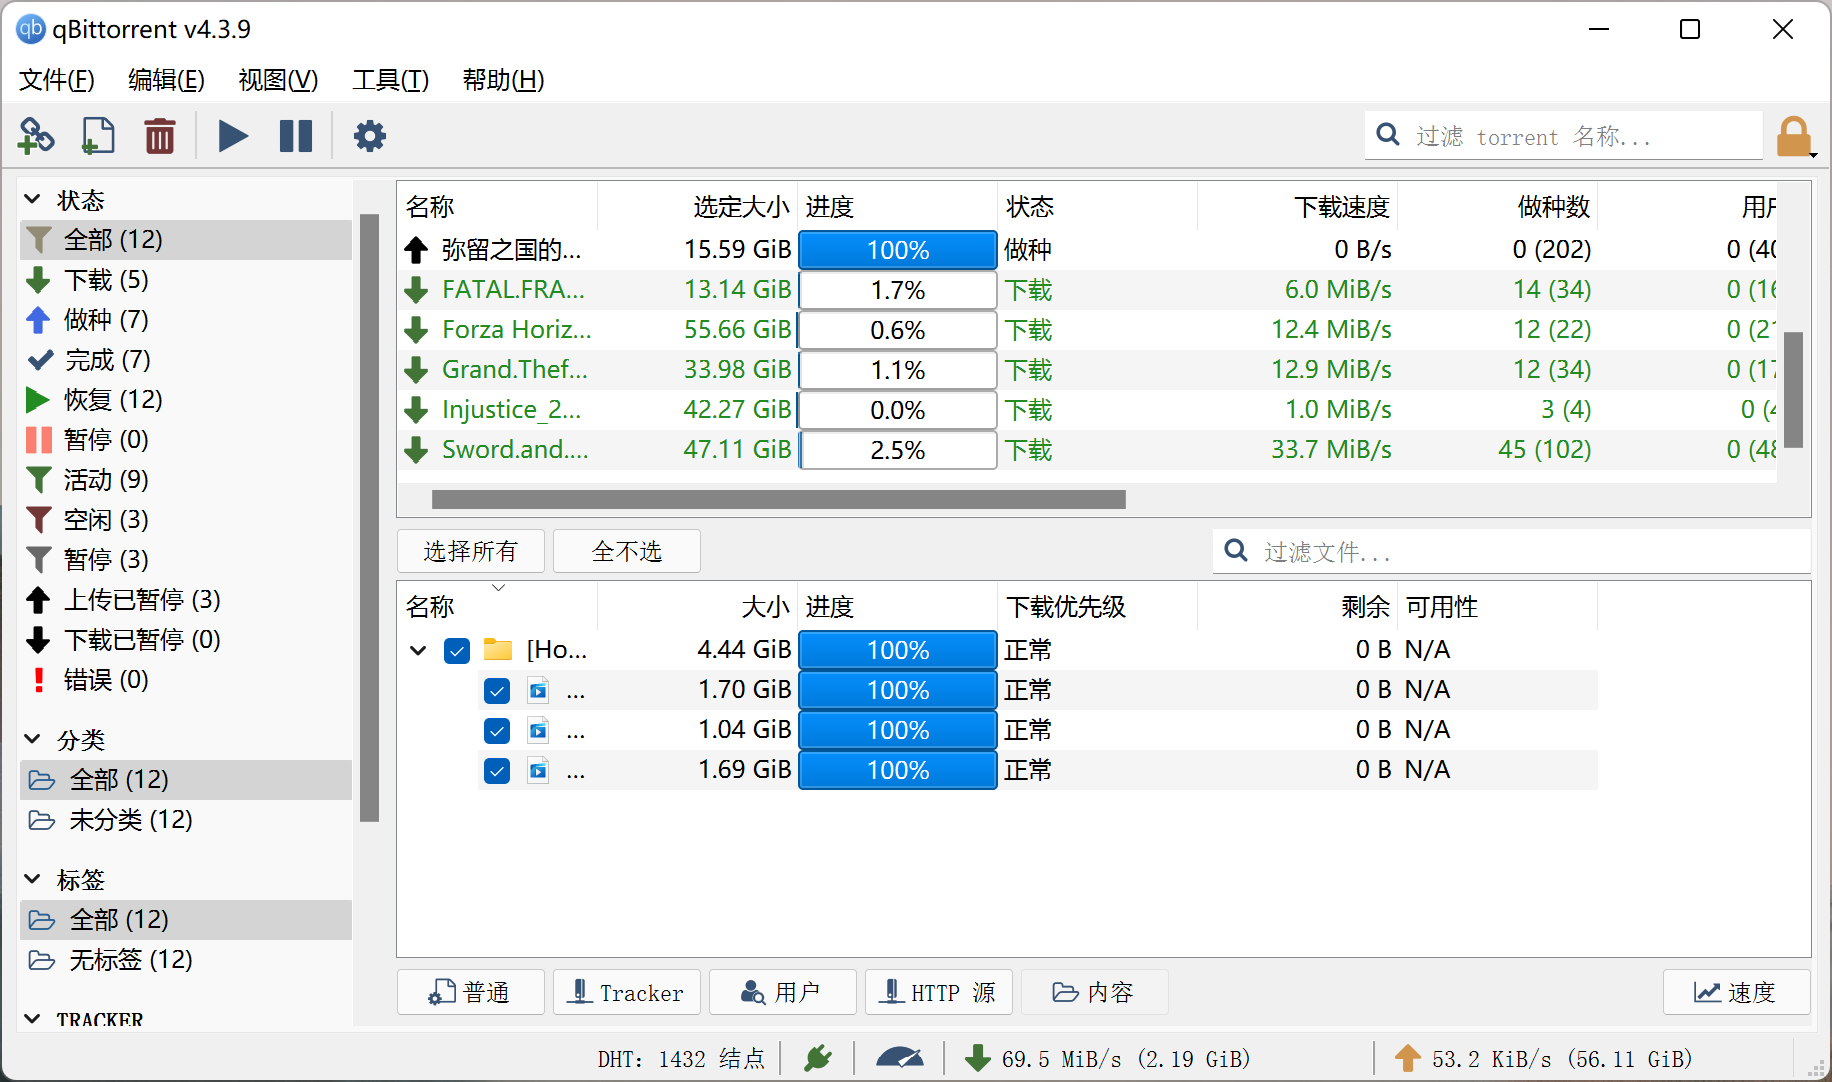Uncheck the 1.04 GiB file checkbox
Viewport: 1832px width, 1082px height.
click(x=497, y=731)
